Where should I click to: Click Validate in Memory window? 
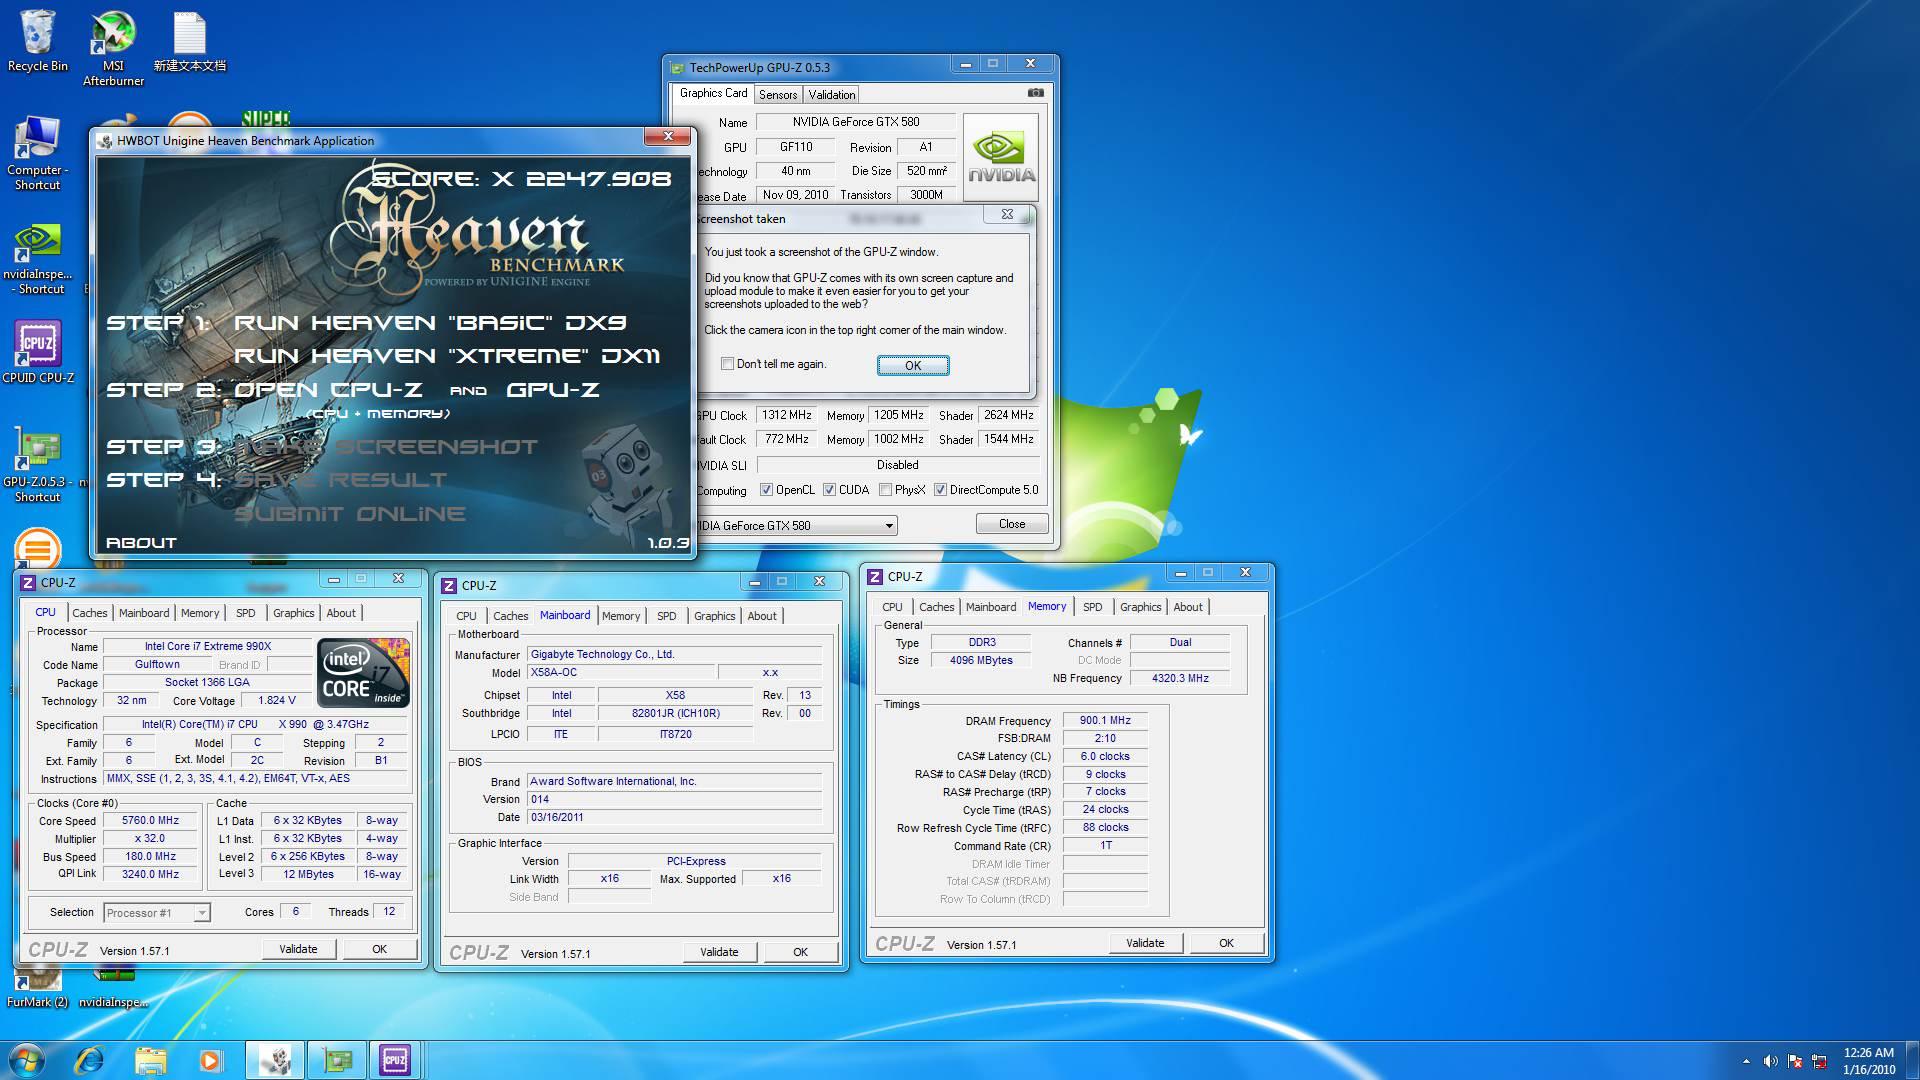(1145, 943)
